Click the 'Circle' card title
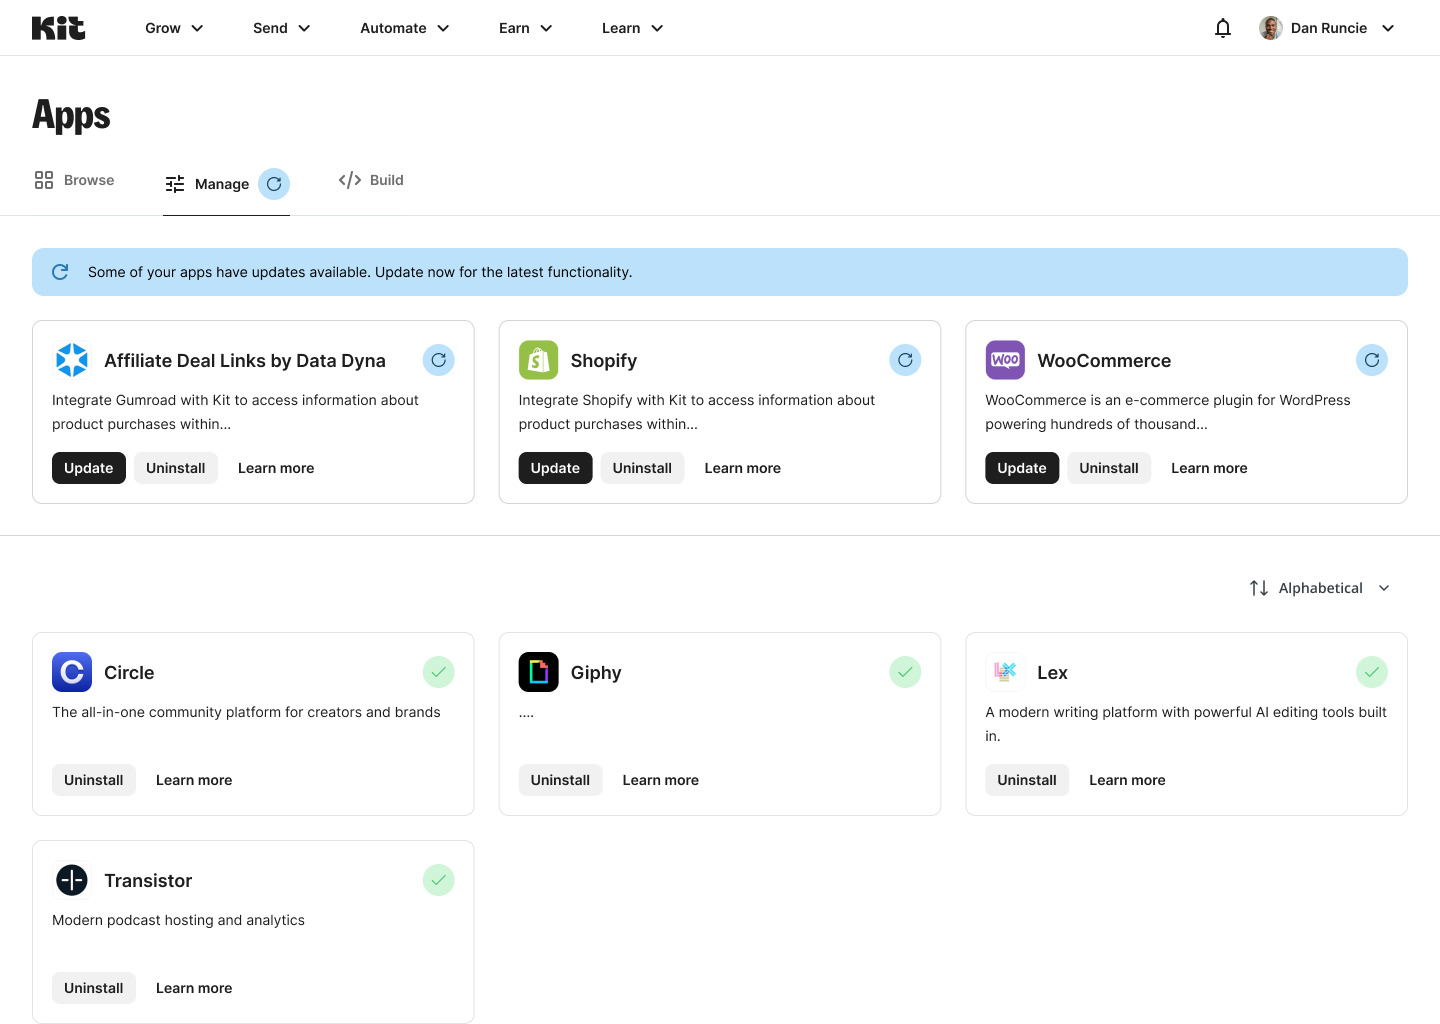 tap(129, 672)
